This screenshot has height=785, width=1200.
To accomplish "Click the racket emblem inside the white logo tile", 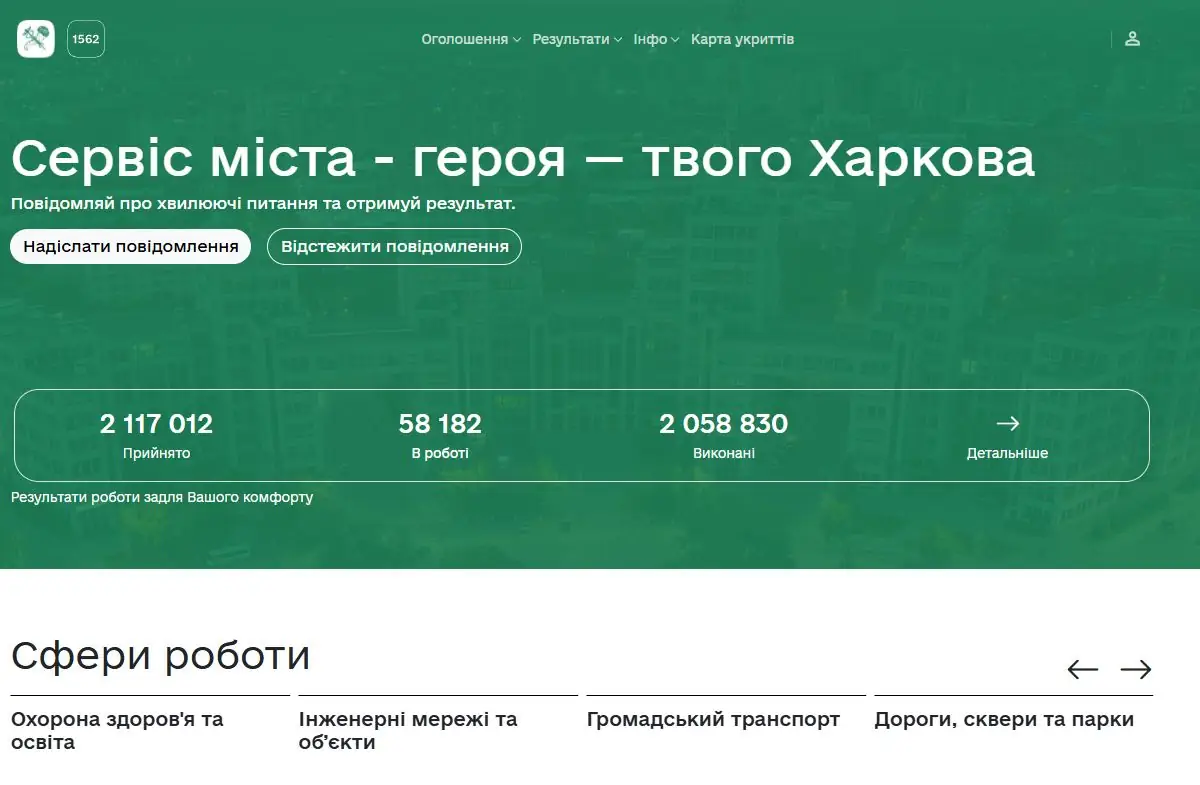I will coord(35,39).
